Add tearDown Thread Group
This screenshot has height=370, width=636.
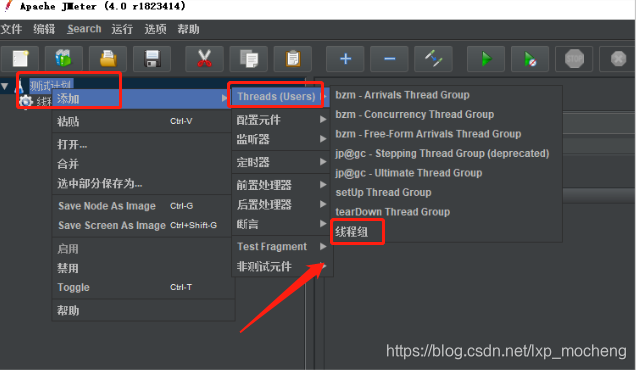[446, 212]
